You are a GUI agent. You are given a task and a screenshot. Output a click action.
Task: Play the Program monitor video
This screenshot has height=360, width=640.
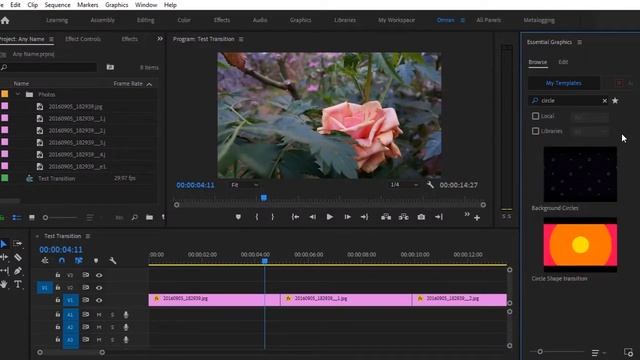pos(329,217)
